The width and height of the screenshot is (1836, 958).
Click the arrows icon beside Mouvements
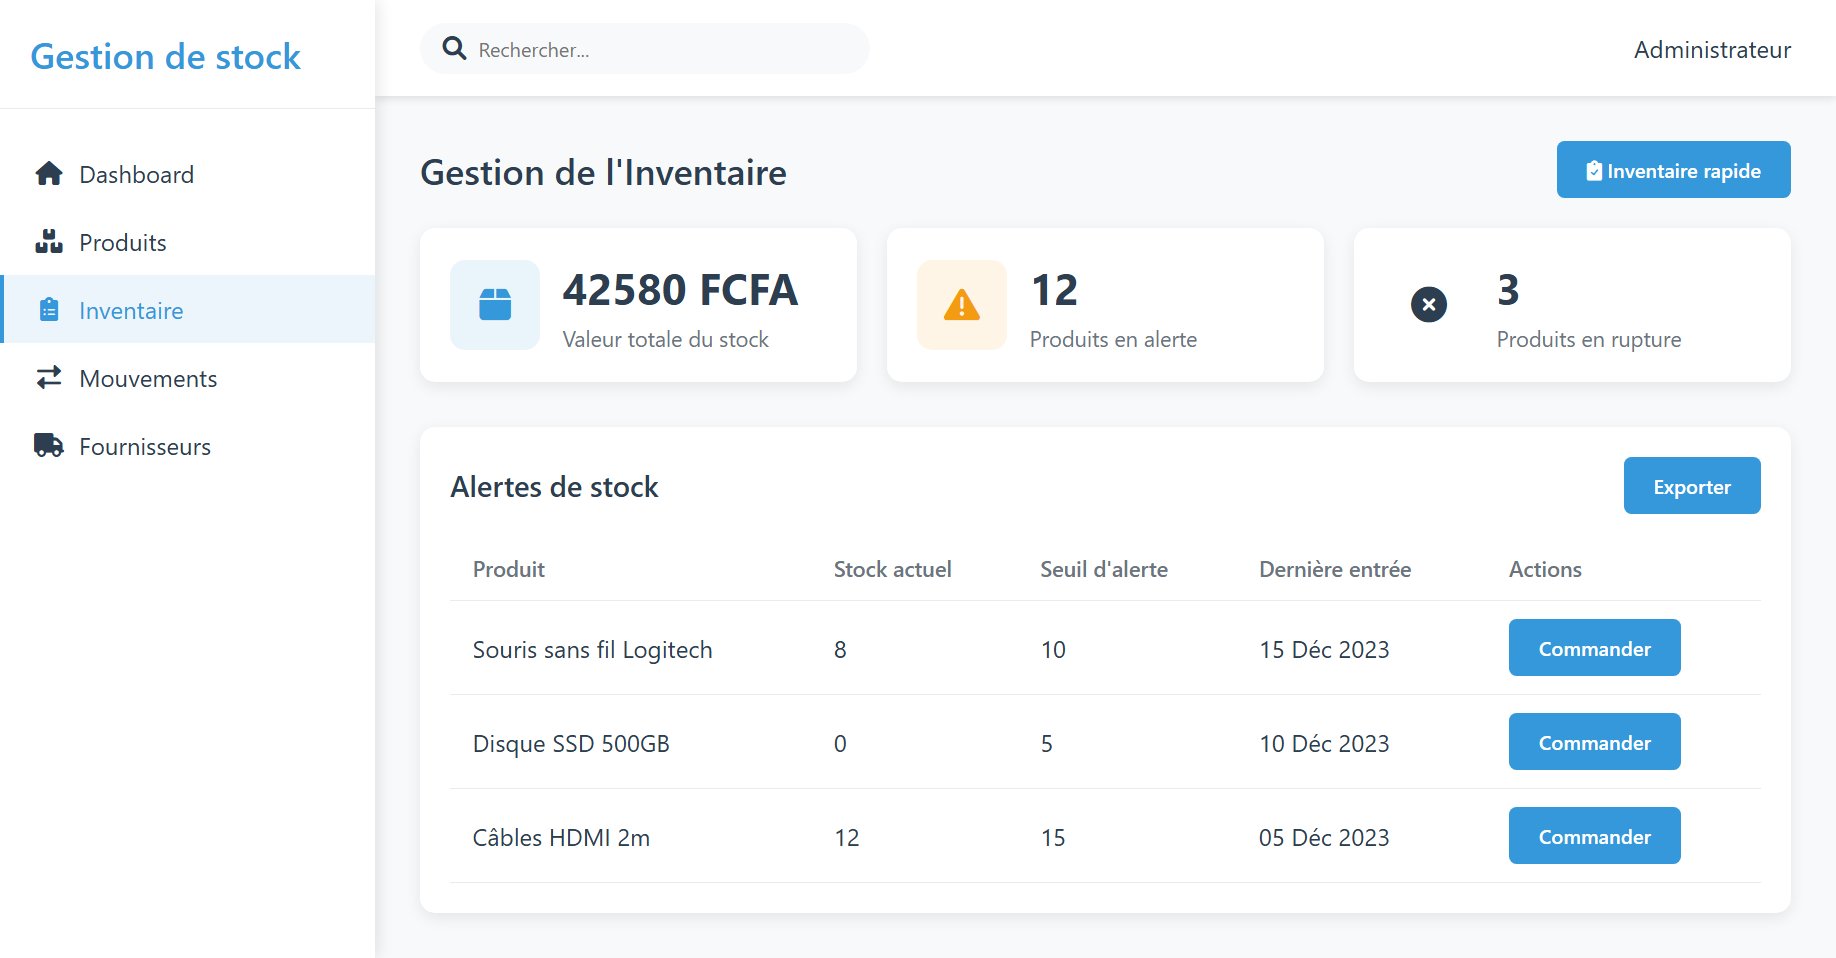[48, 378]
